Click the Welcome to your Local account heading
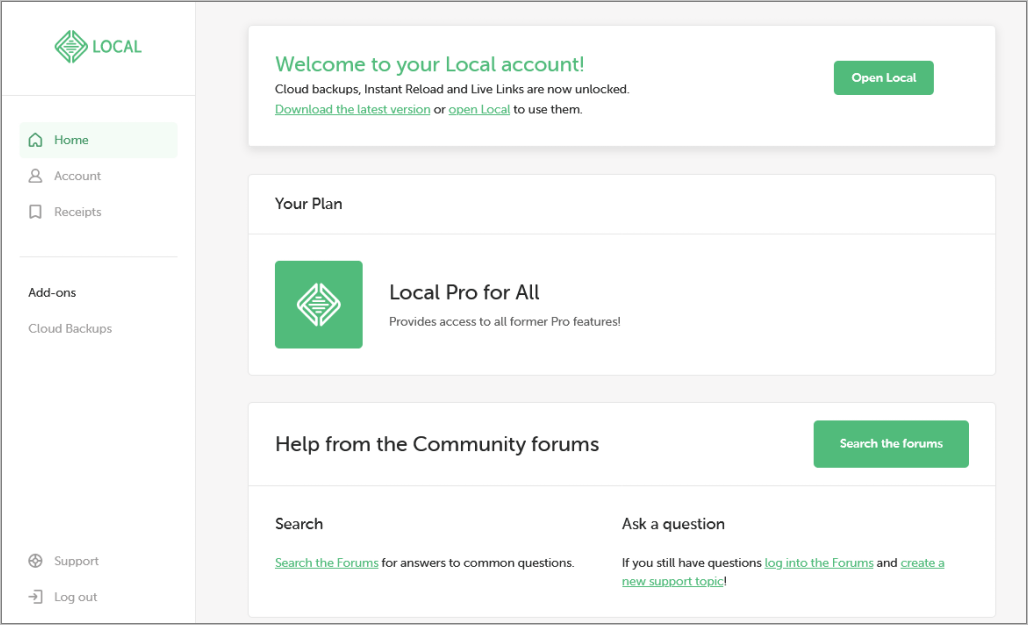 (429, 64)
